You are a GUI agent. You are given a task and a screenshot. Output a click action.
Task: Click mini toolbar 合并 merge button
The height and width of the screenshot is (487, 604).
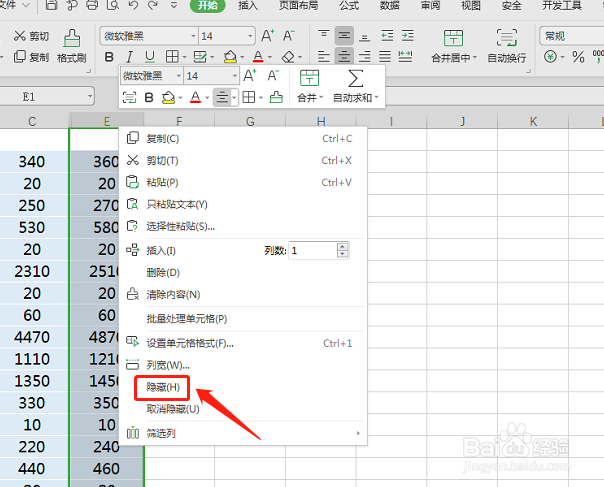pos(310,86)
